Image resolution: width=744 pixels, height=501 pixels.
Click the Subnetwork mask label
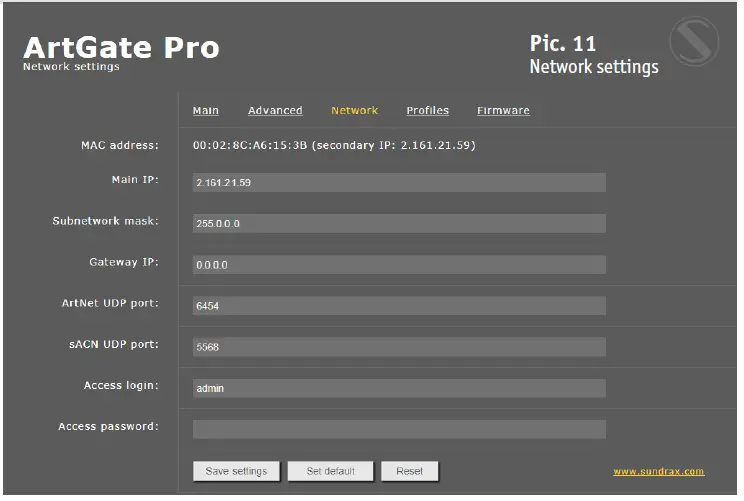pos(105,221)
